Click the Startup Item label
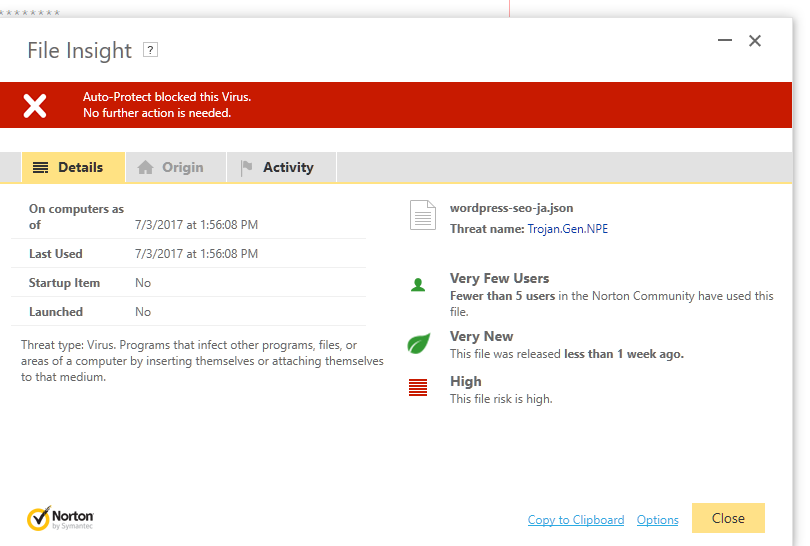Viewport: 810px width, 546px height. pos(65,283)
